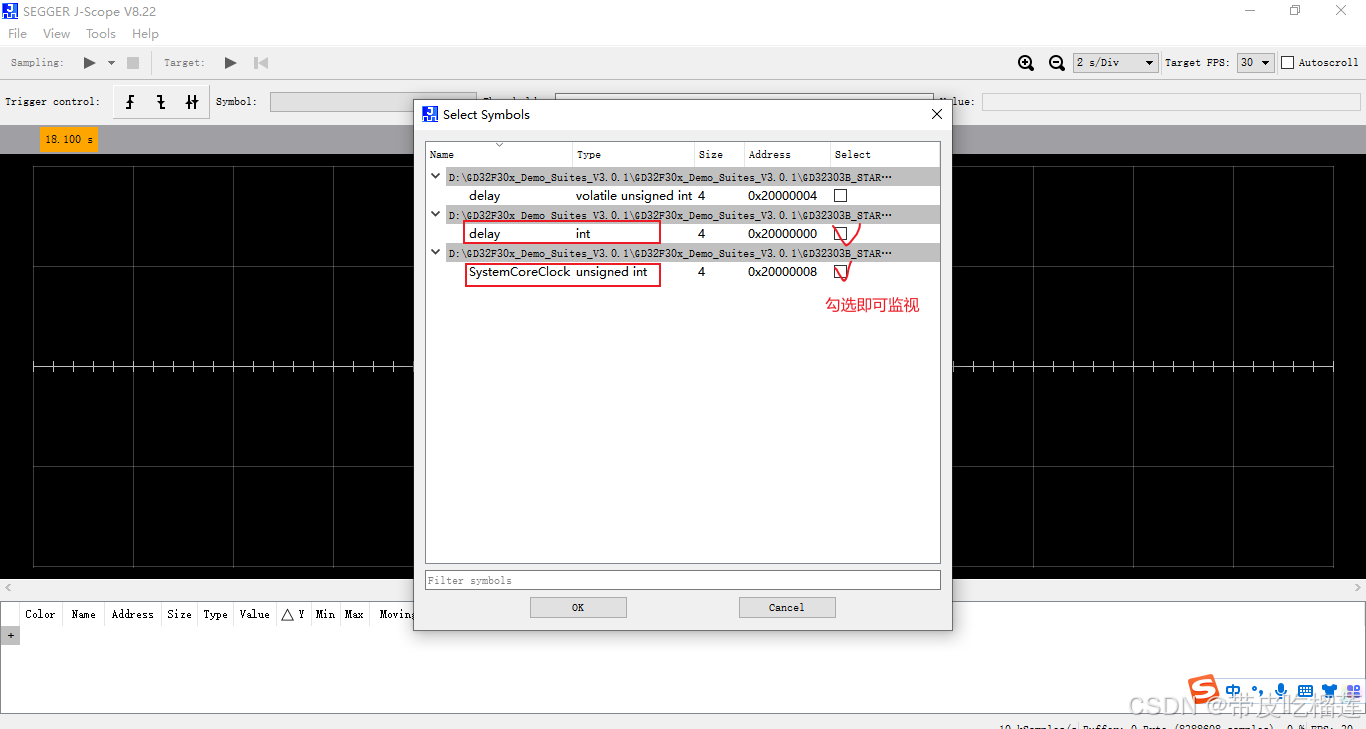Click the Value column header in watch table

(x=254, y=614)
